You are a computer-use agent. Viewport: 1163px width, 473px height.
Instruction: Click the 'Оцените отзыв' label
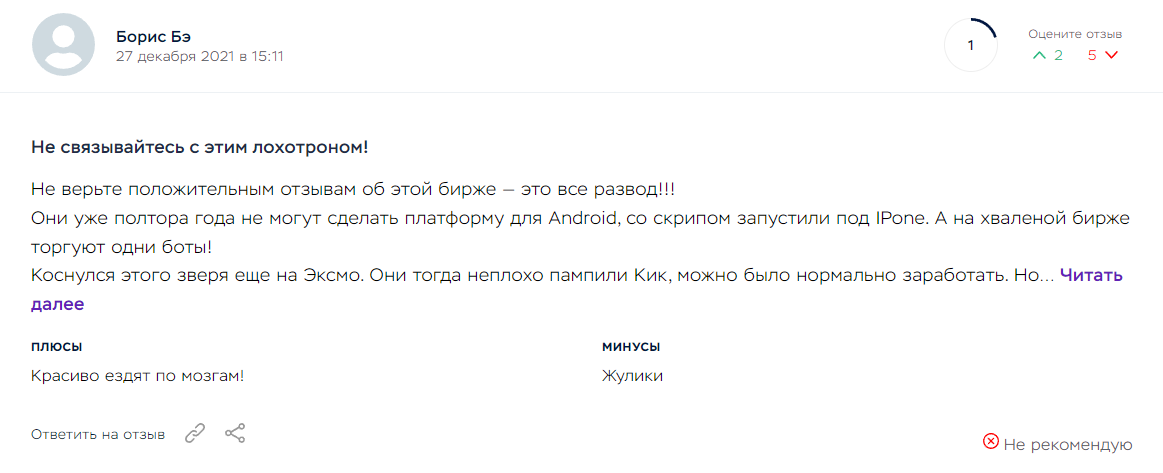(1075, 34)
